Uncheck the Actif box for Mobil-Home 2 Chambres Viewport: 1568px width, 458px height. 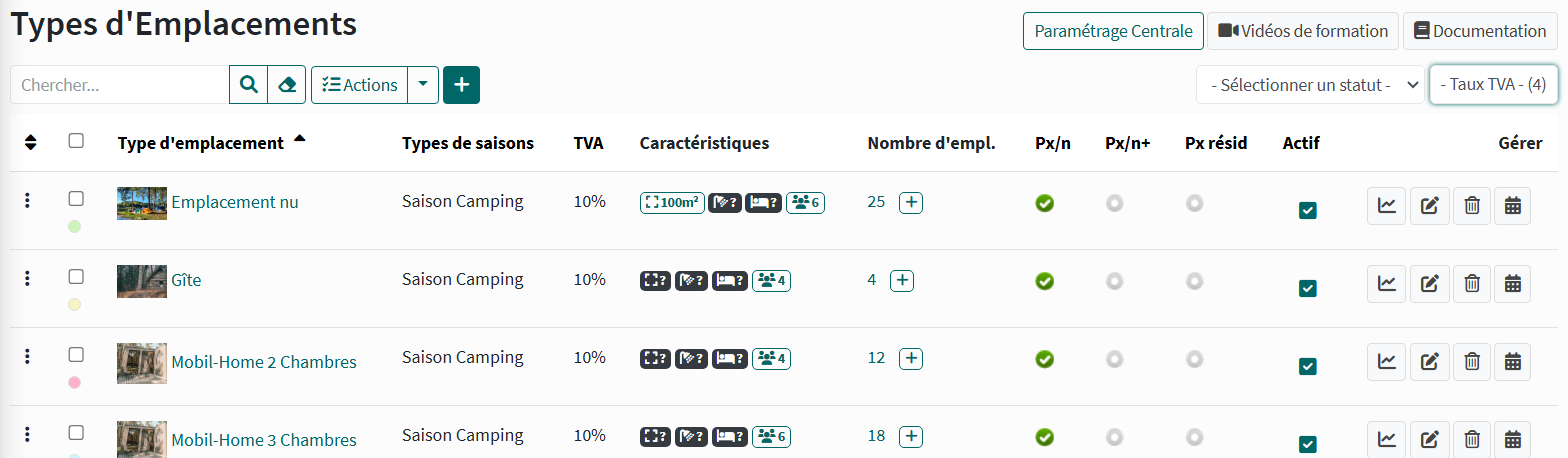pyautogui.click(x=1307, y=366)
